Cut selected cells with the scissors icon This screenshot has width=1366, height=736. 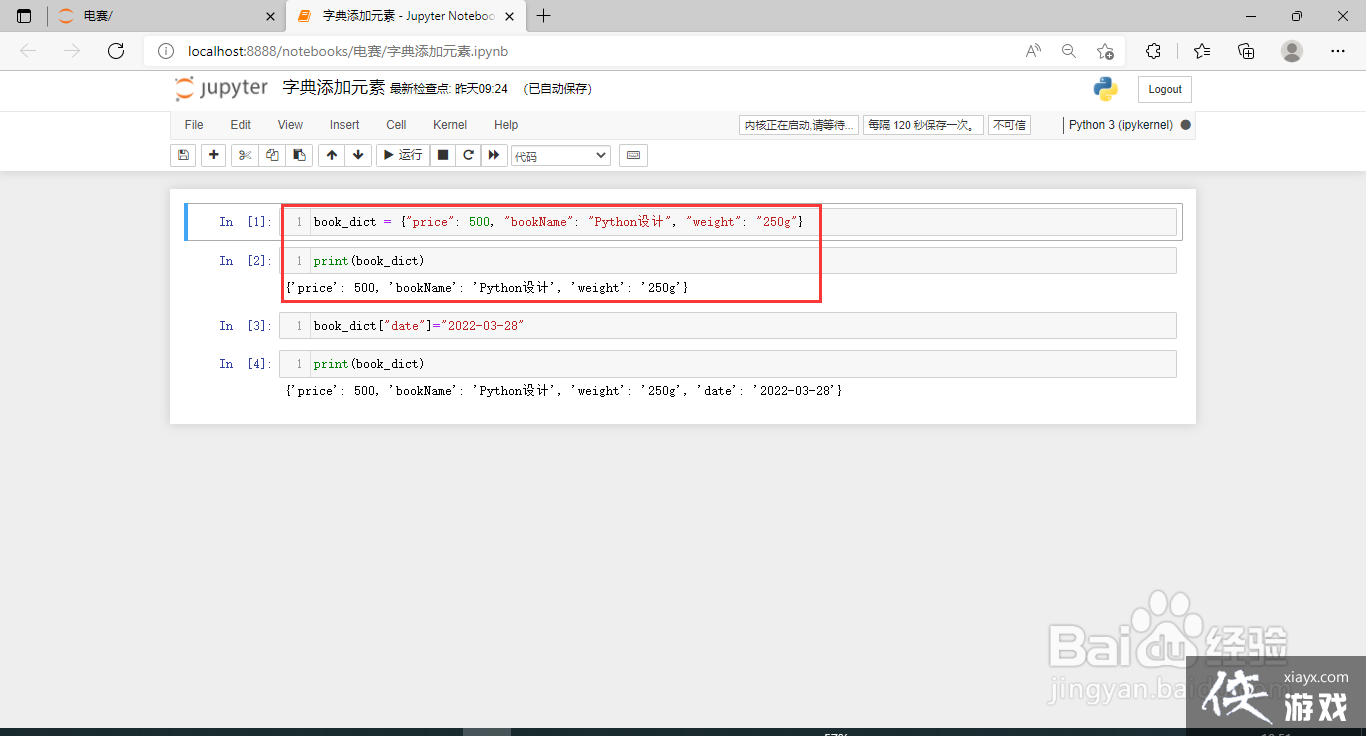coord(245,155)
